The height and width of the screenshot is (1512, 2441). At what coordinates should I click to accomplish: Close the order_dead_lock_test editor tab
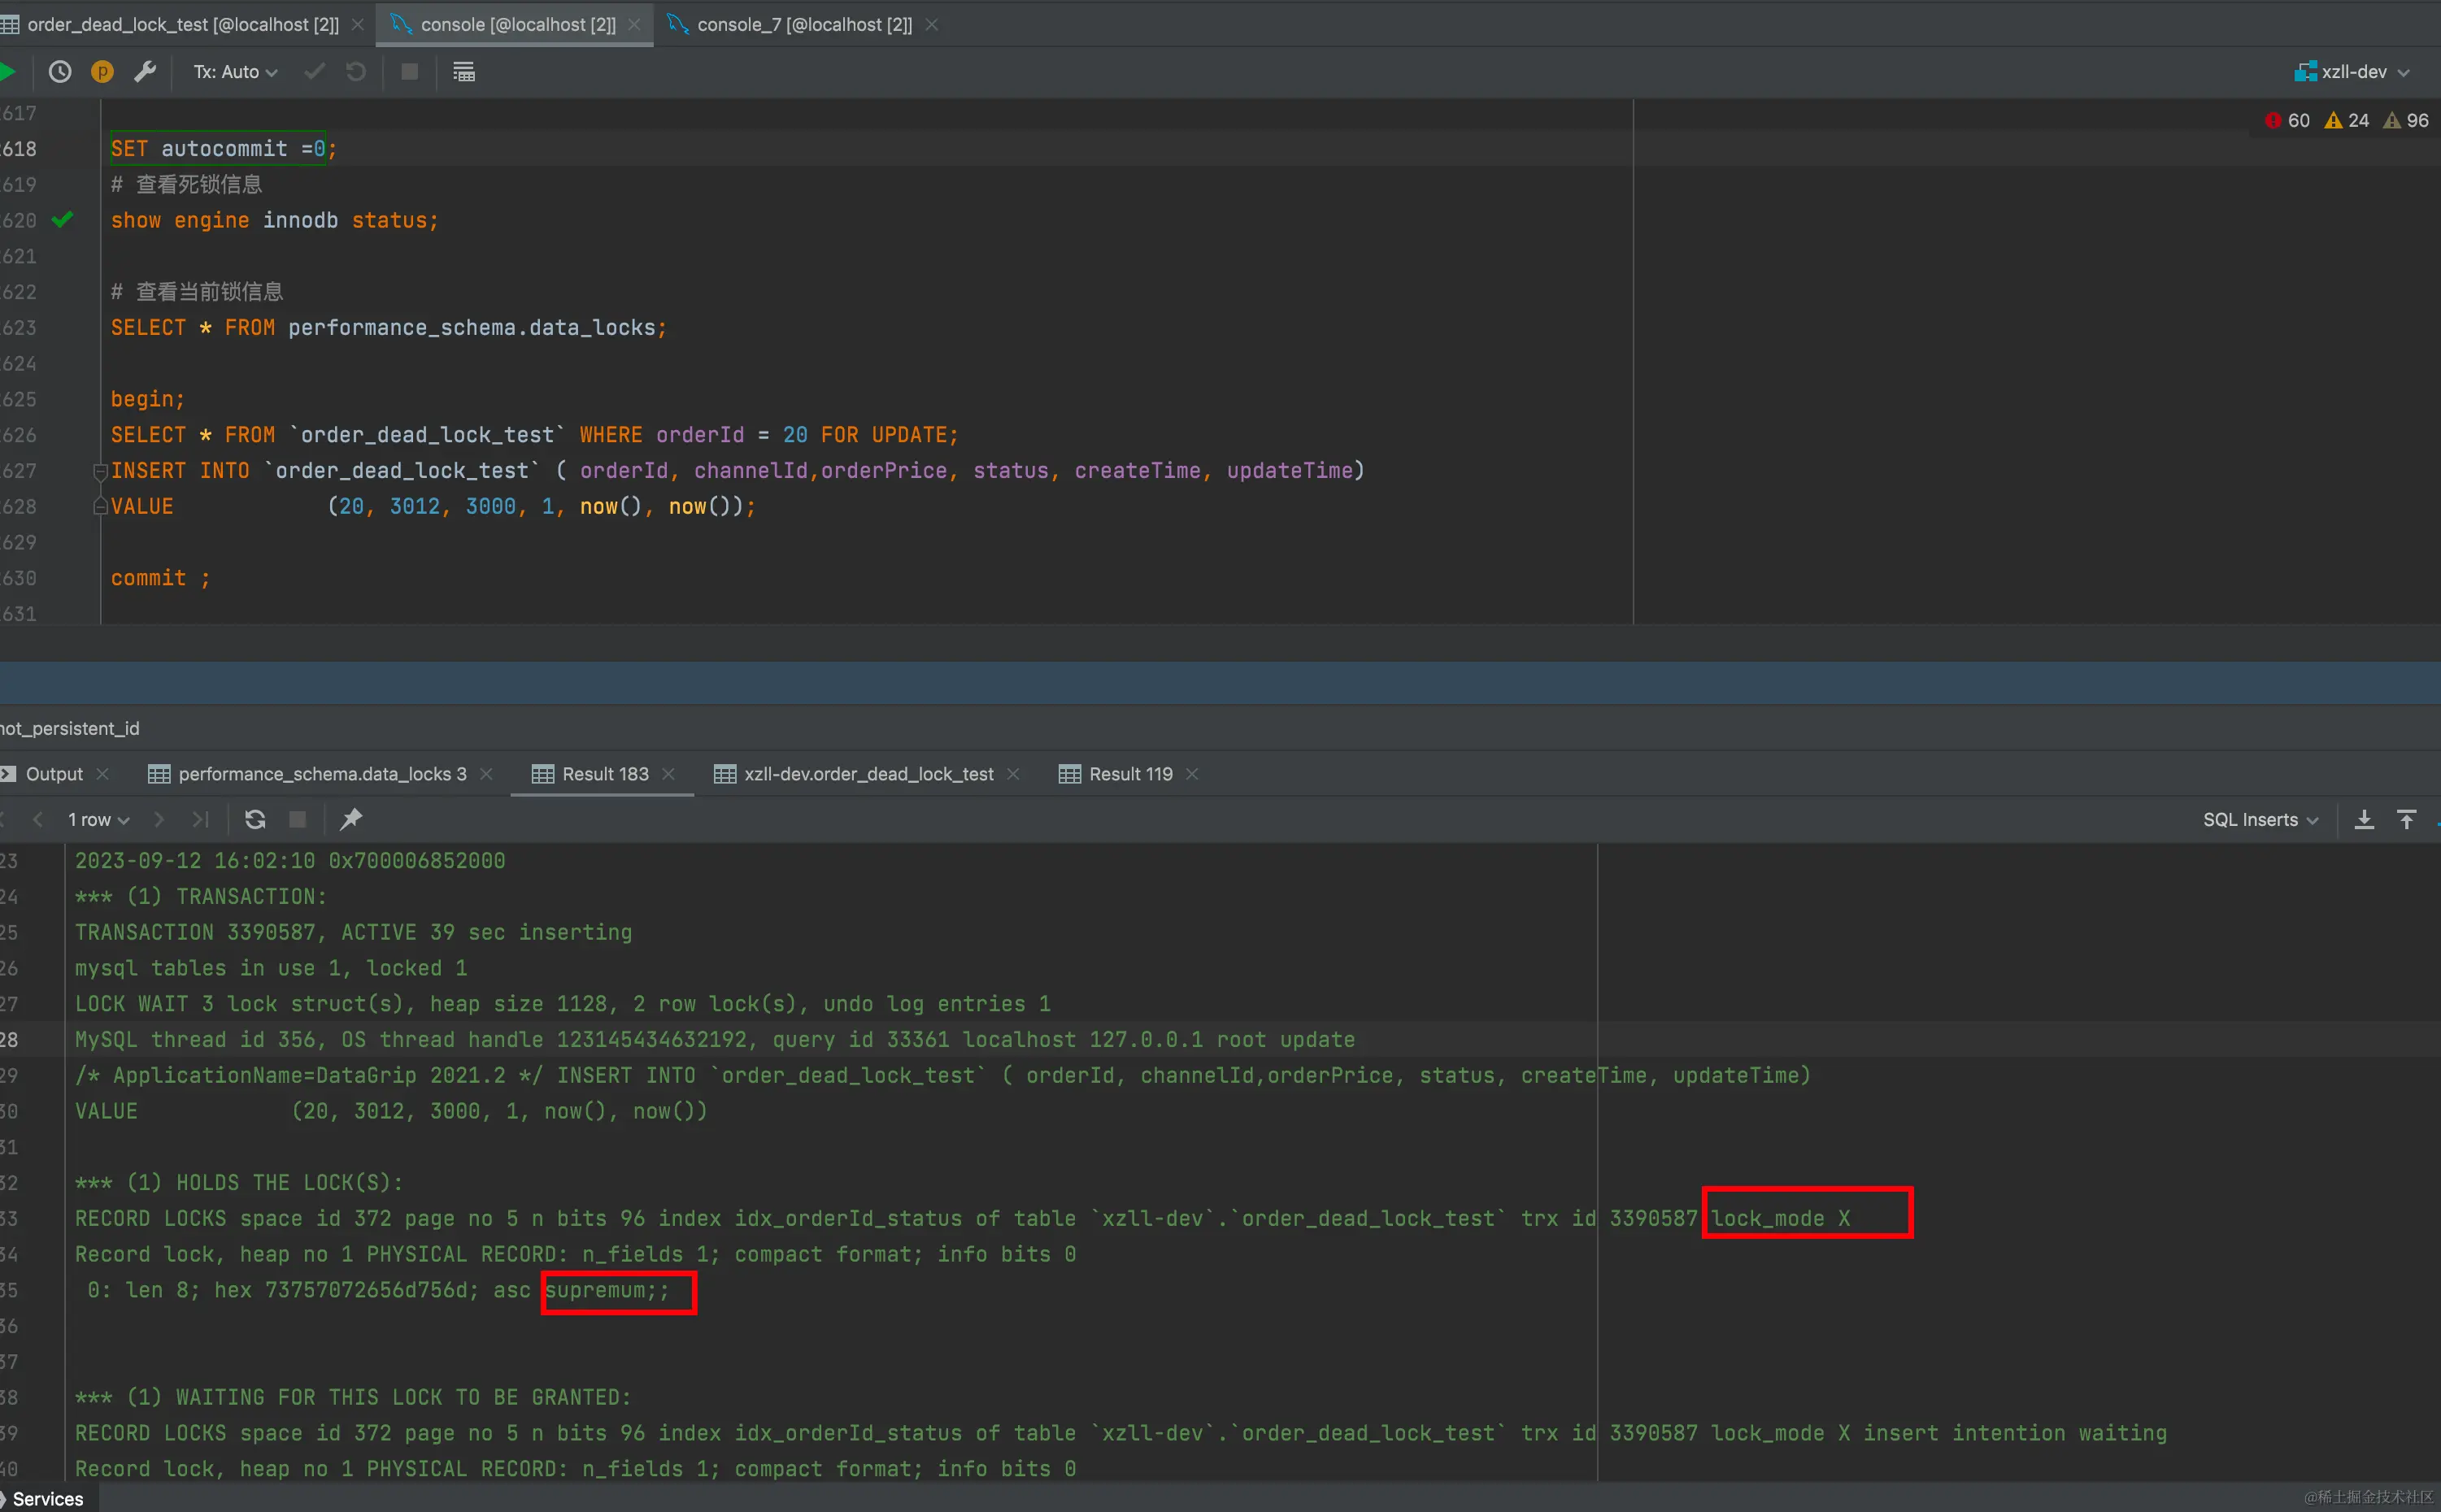pos(358,24)
